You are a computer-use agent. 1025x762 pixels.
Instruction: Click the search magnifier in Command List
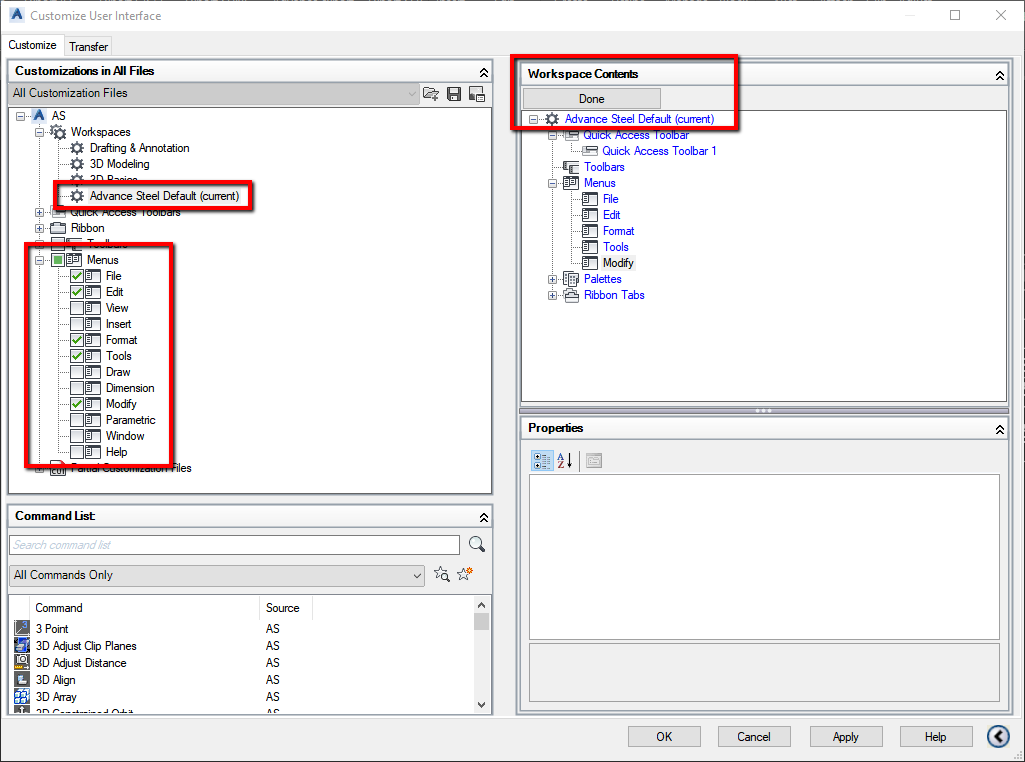pyautogui.click(x=477, y=543)
